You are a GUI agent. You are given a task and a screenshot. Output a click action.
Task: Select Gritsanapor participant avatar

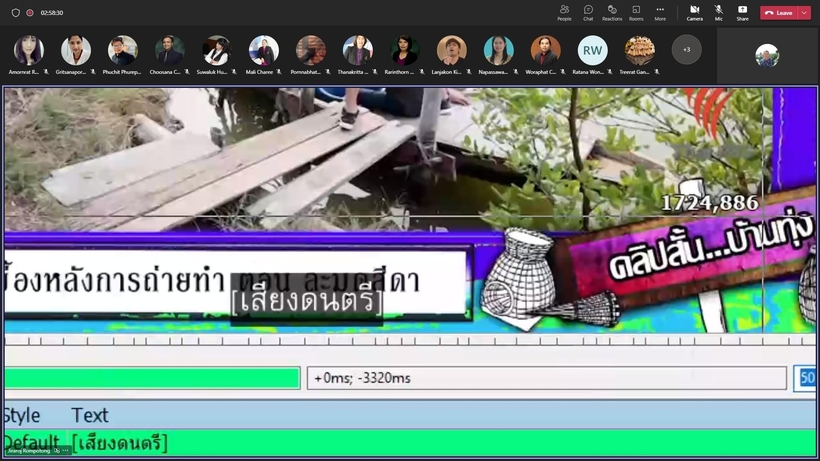tap(75, 50)
